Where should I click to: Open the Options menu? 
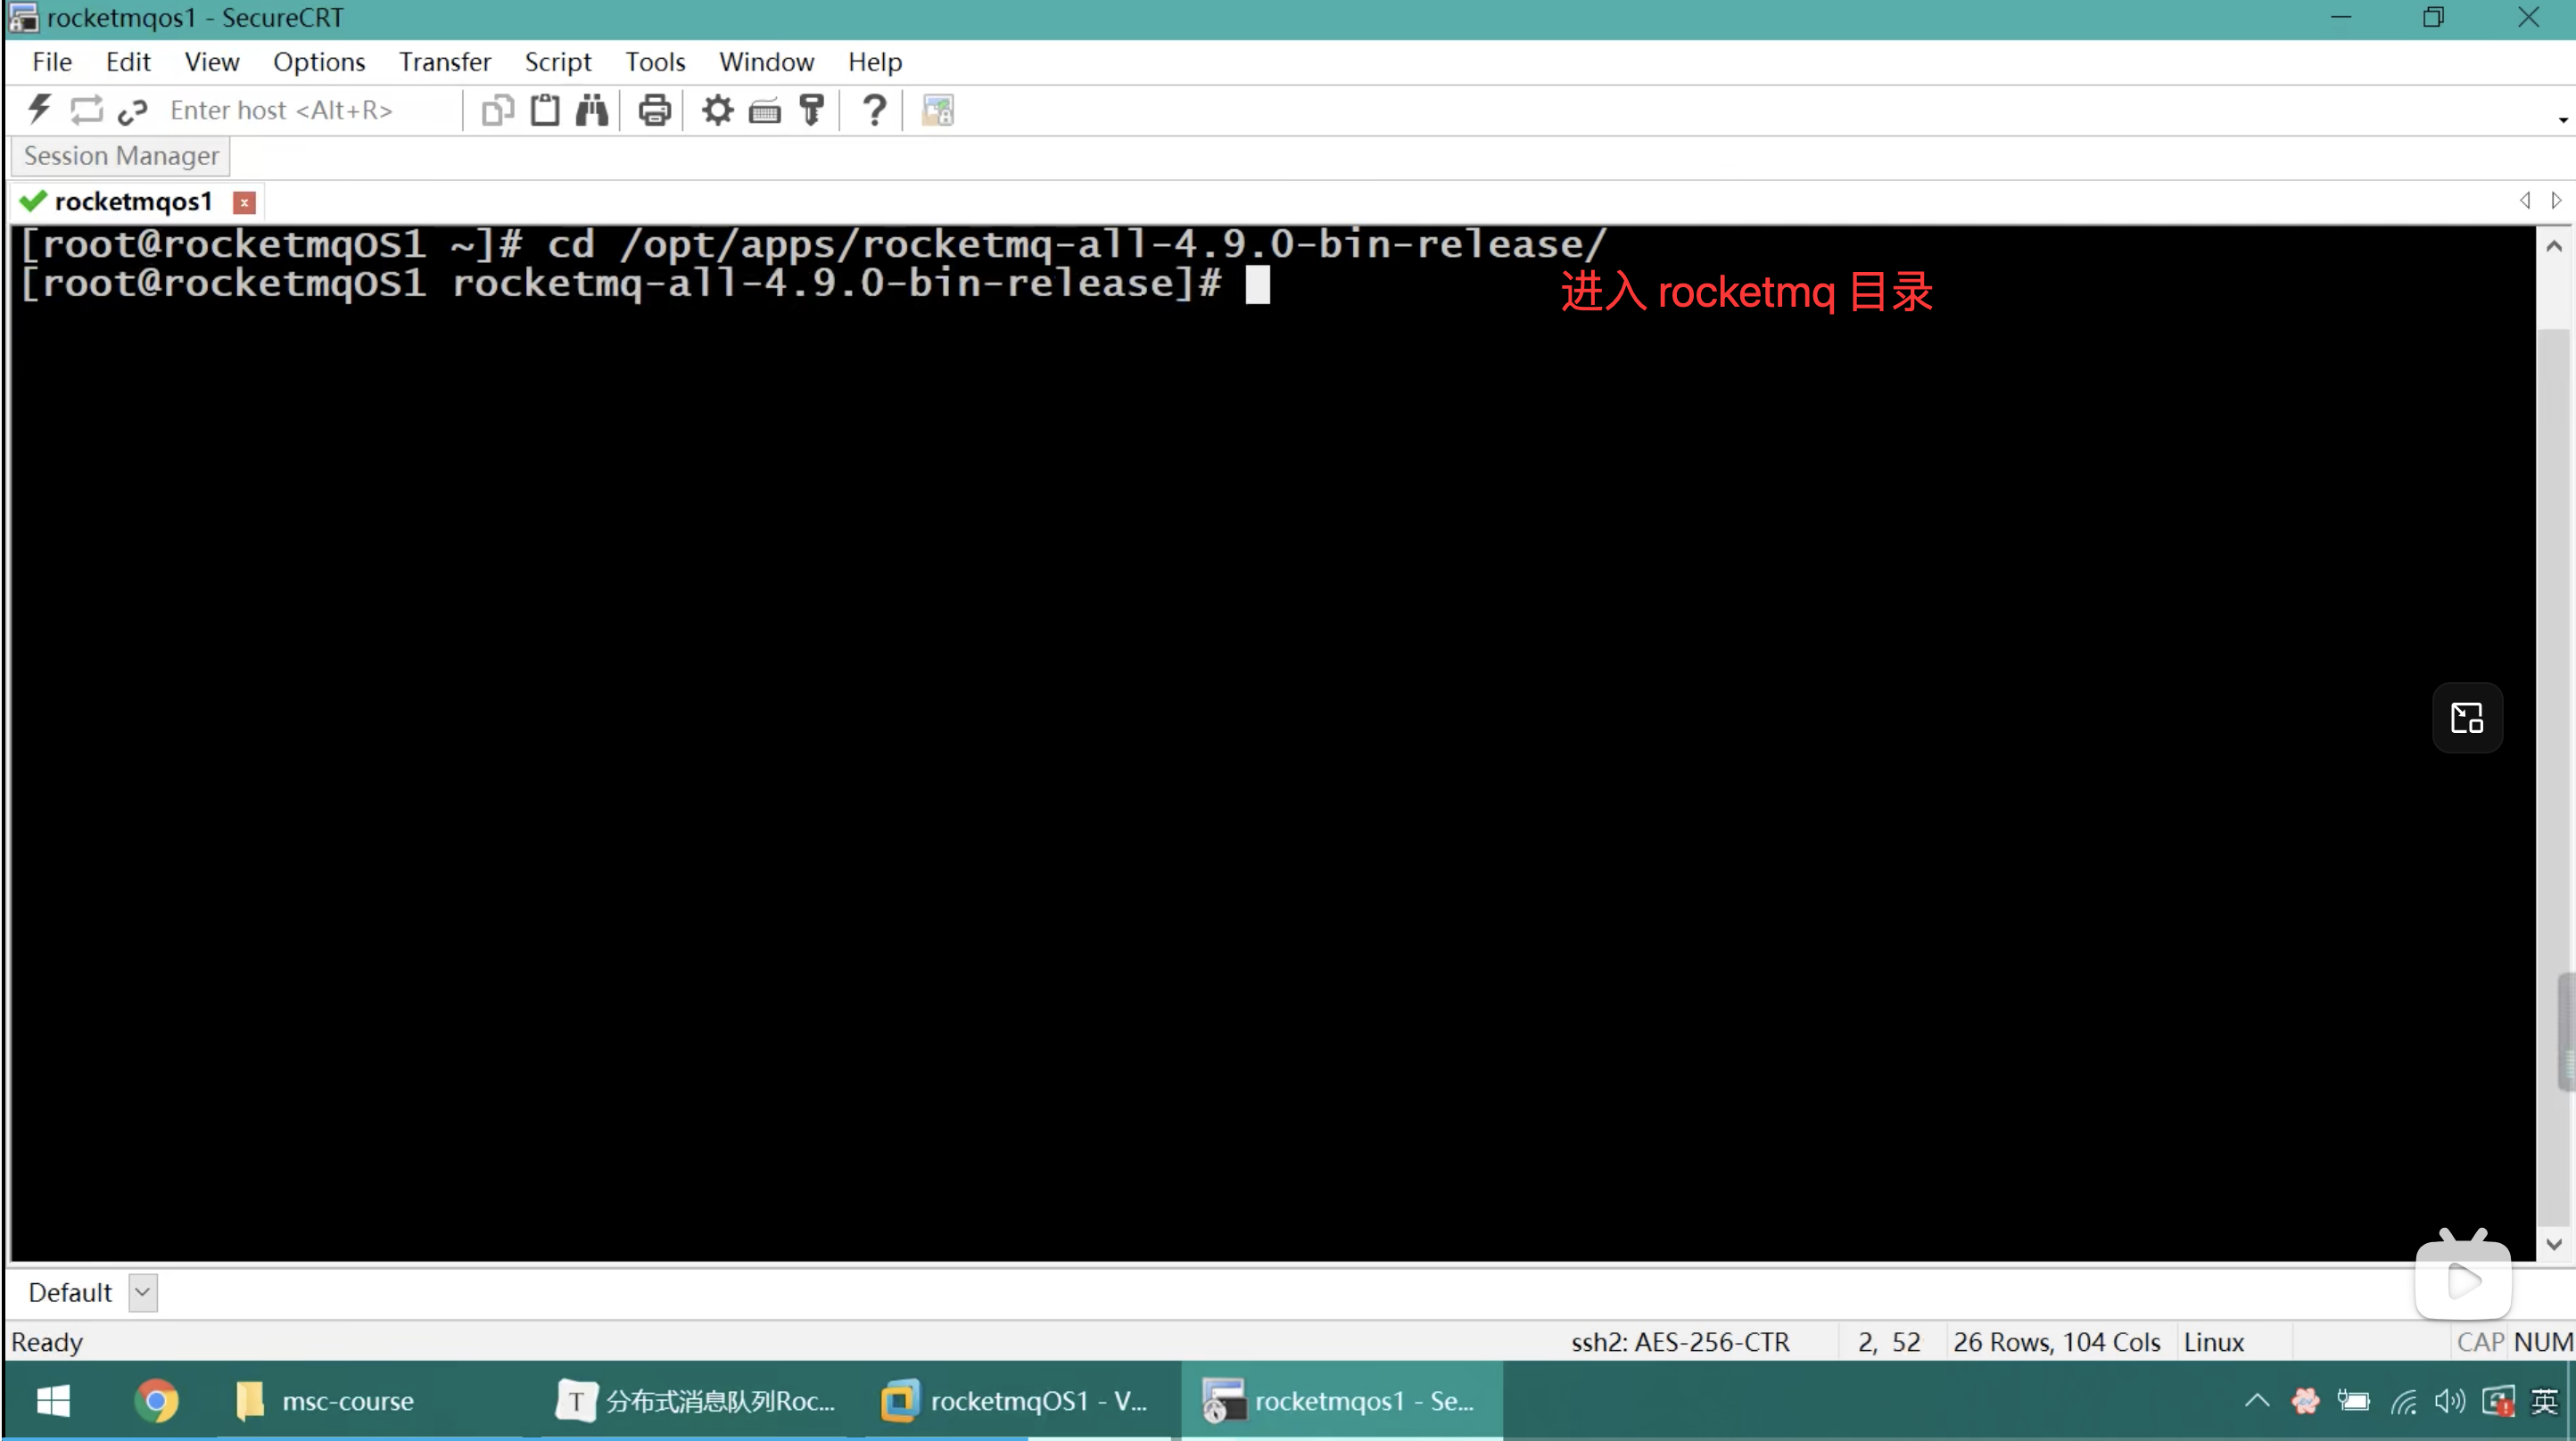pos(319,62)
